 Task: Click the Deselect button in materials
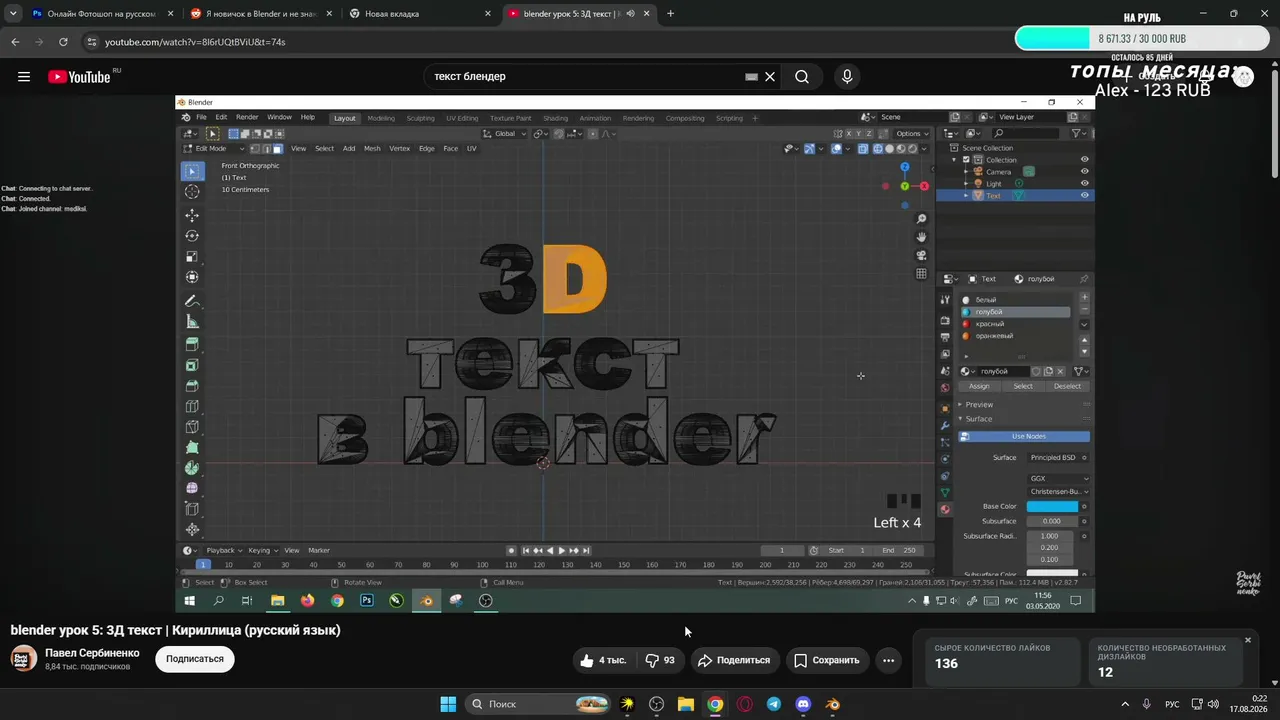[x=1067, y=386]
